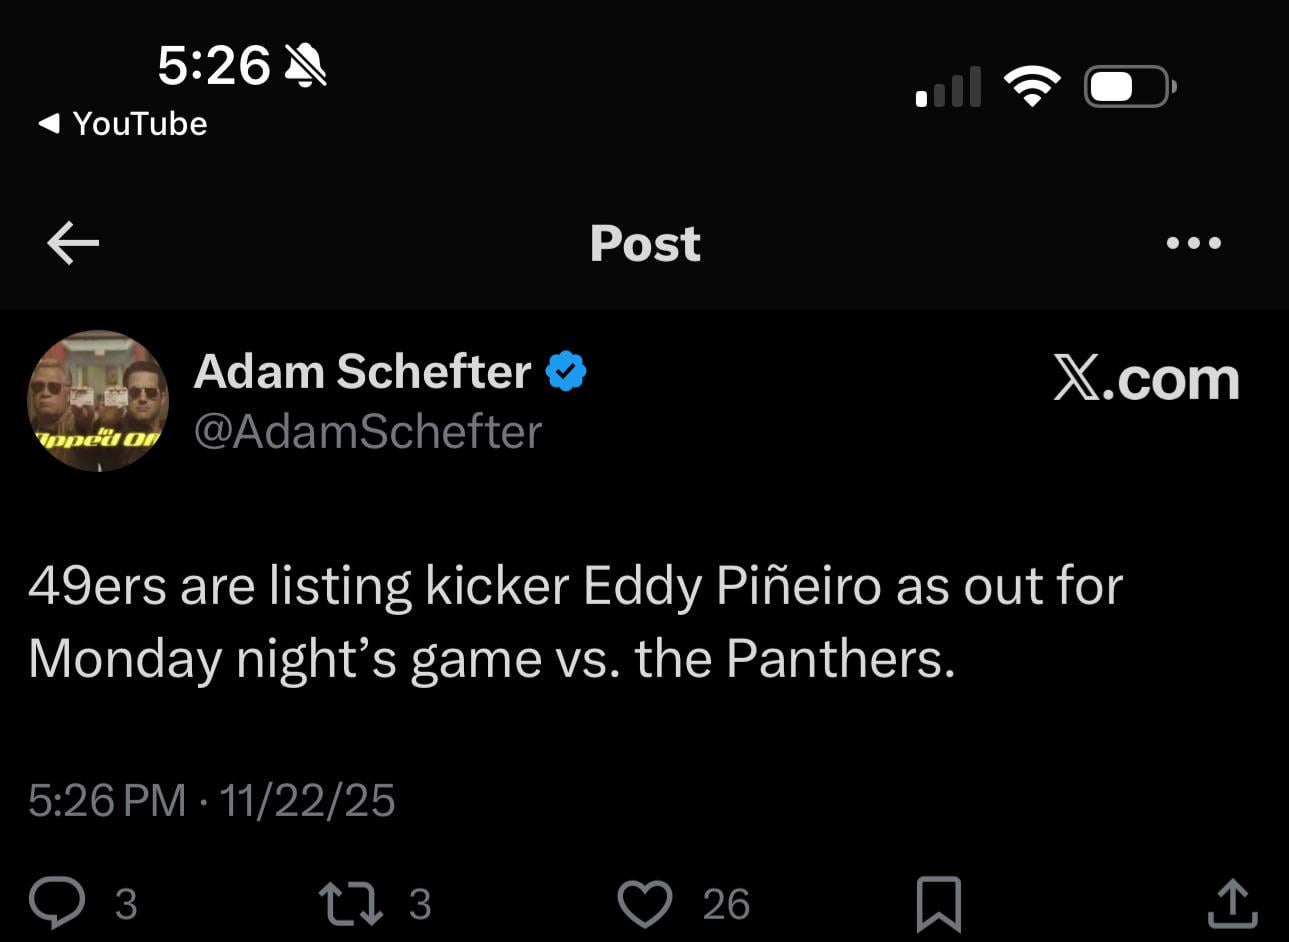Select the Adam Schefter display name
This screenshot has width=1289, height=942.
(362, 371)
